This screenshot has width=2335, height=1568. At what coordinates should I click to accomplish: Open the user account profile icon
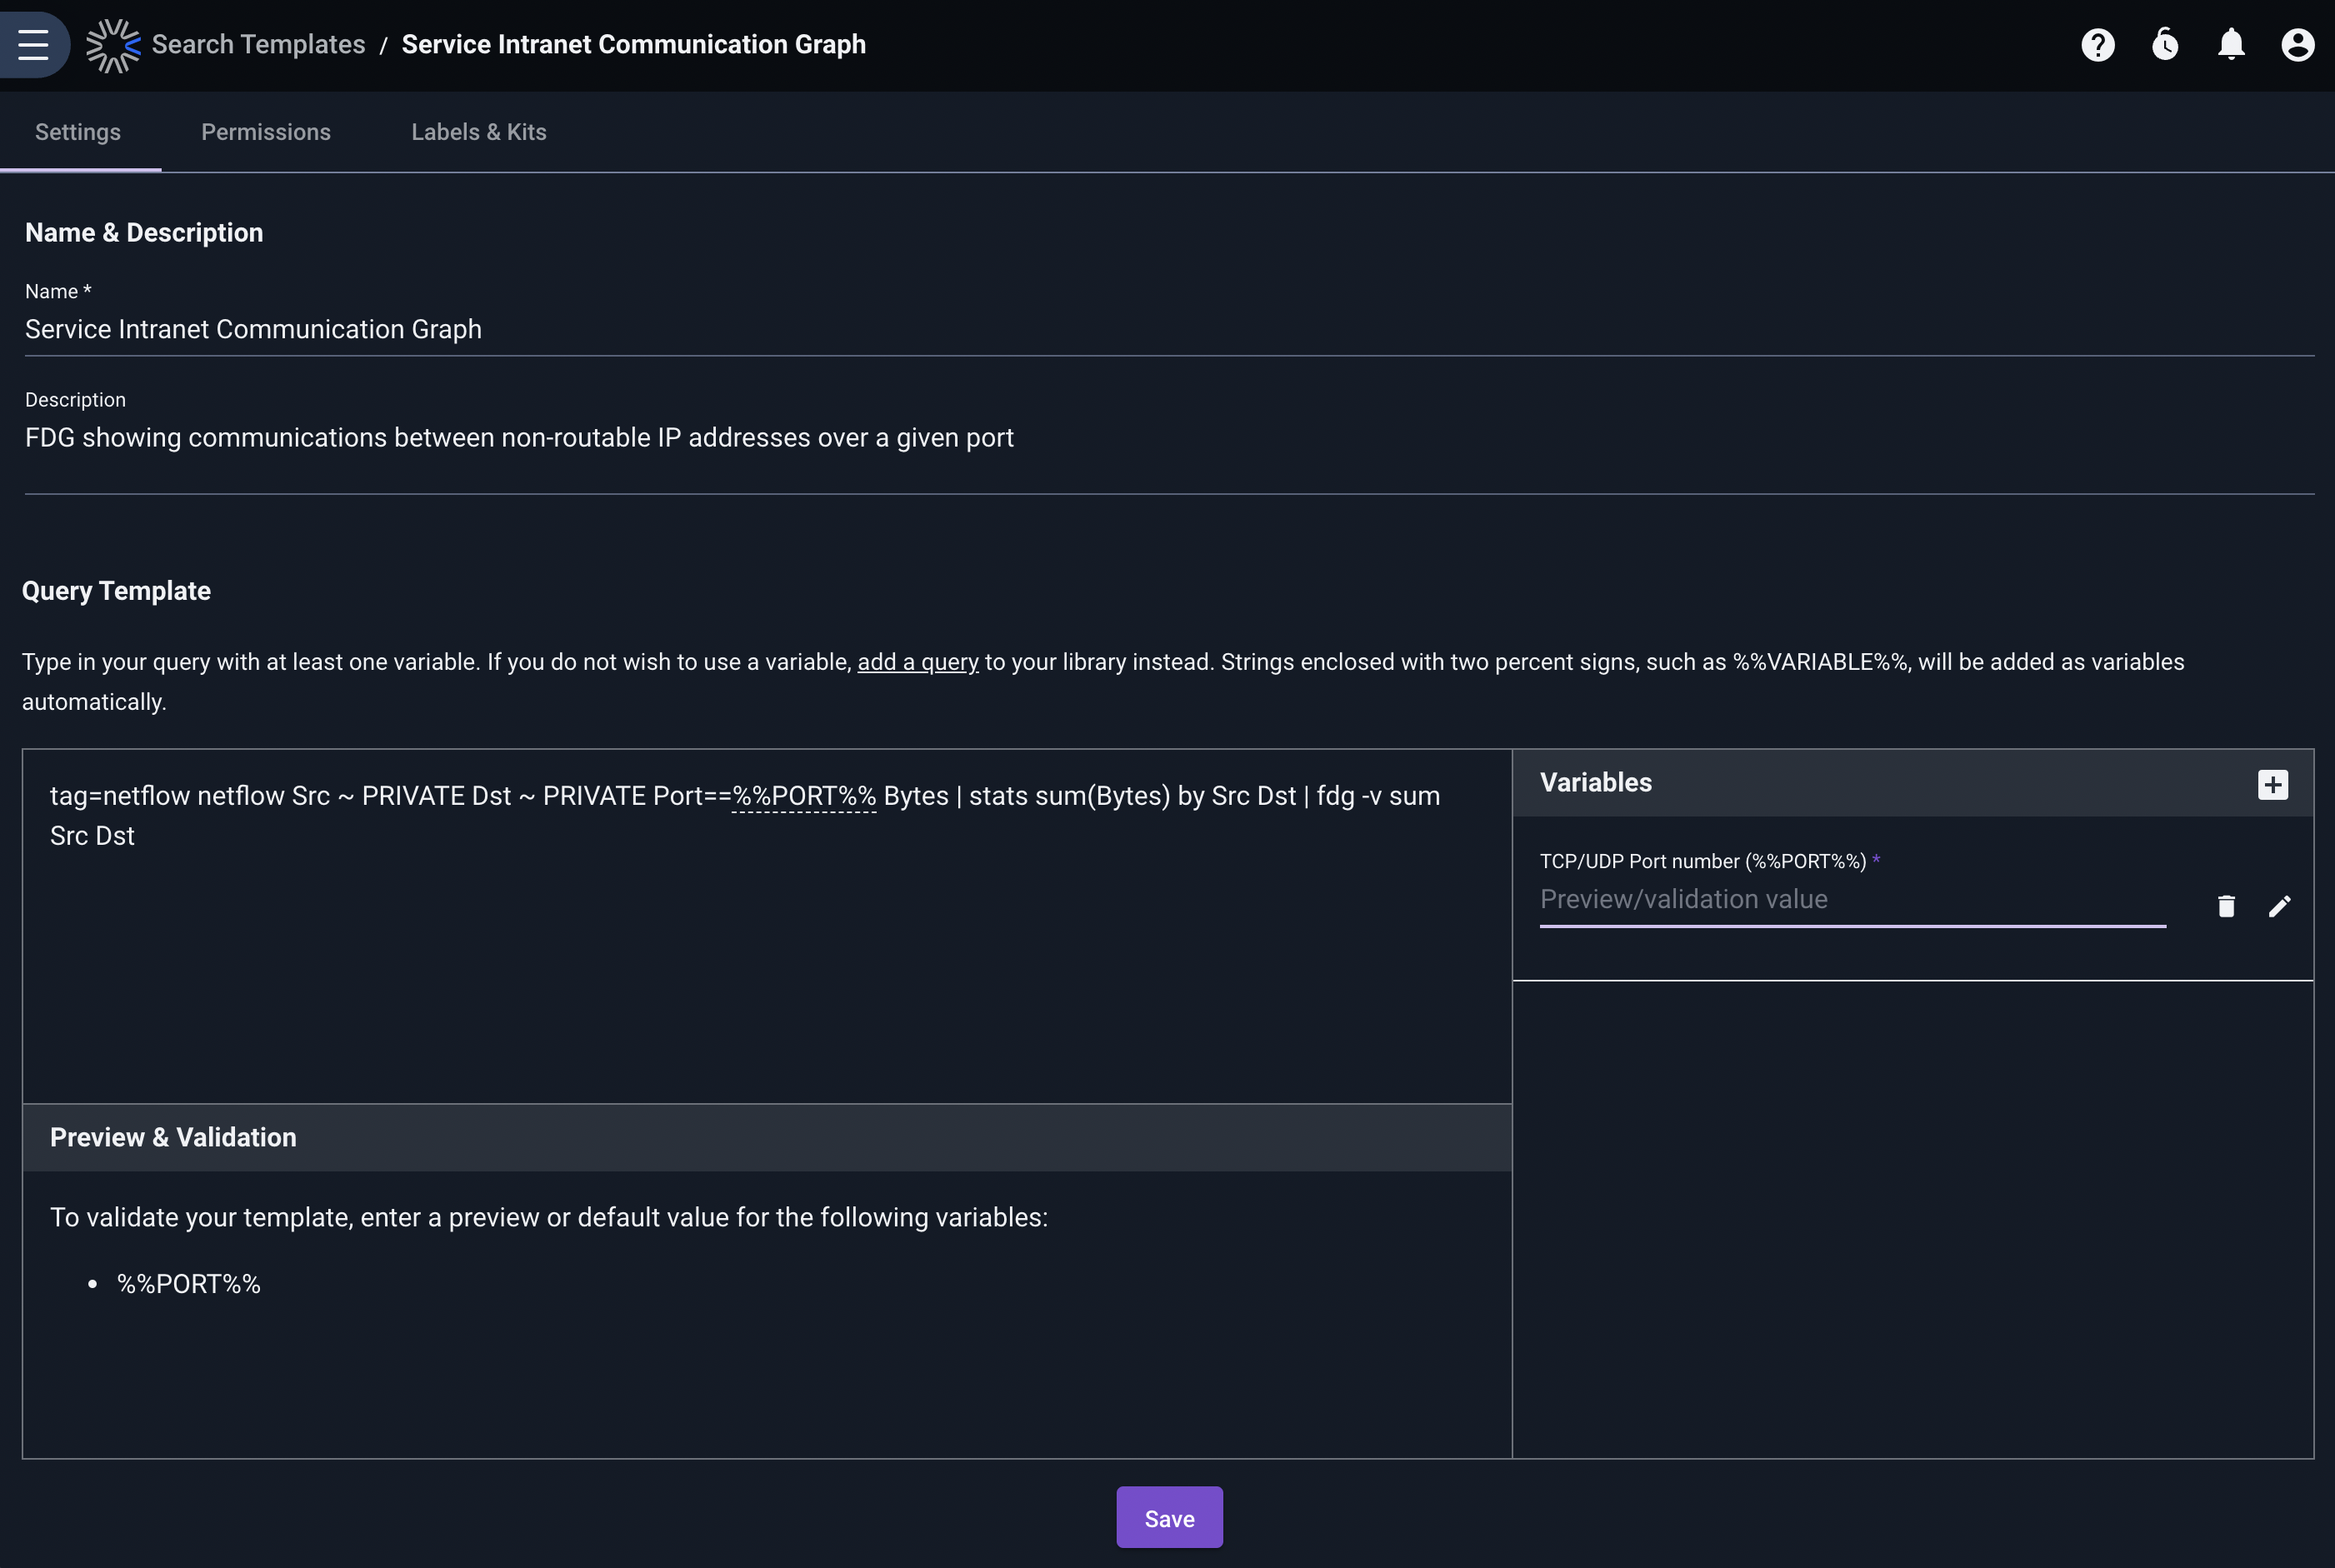tap(2297, 45)
